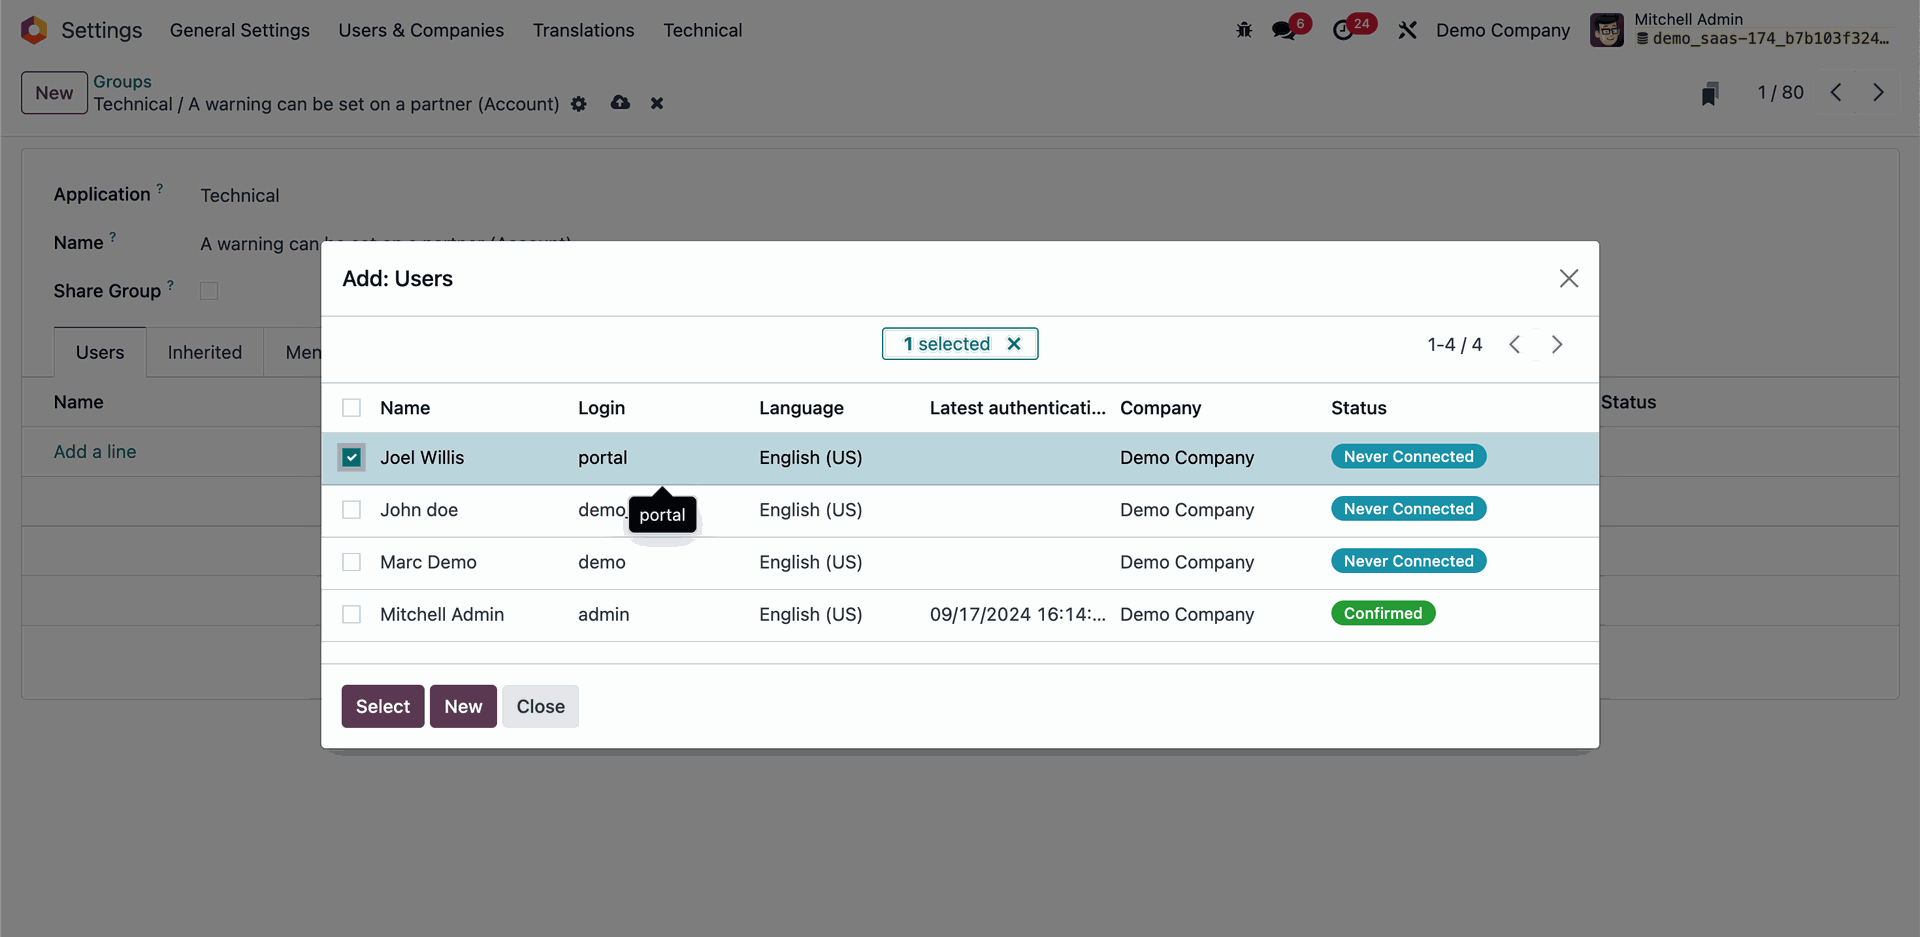Open the conversations chat icon
This screenshot has height=937, width=1920.
[1284, 30]
